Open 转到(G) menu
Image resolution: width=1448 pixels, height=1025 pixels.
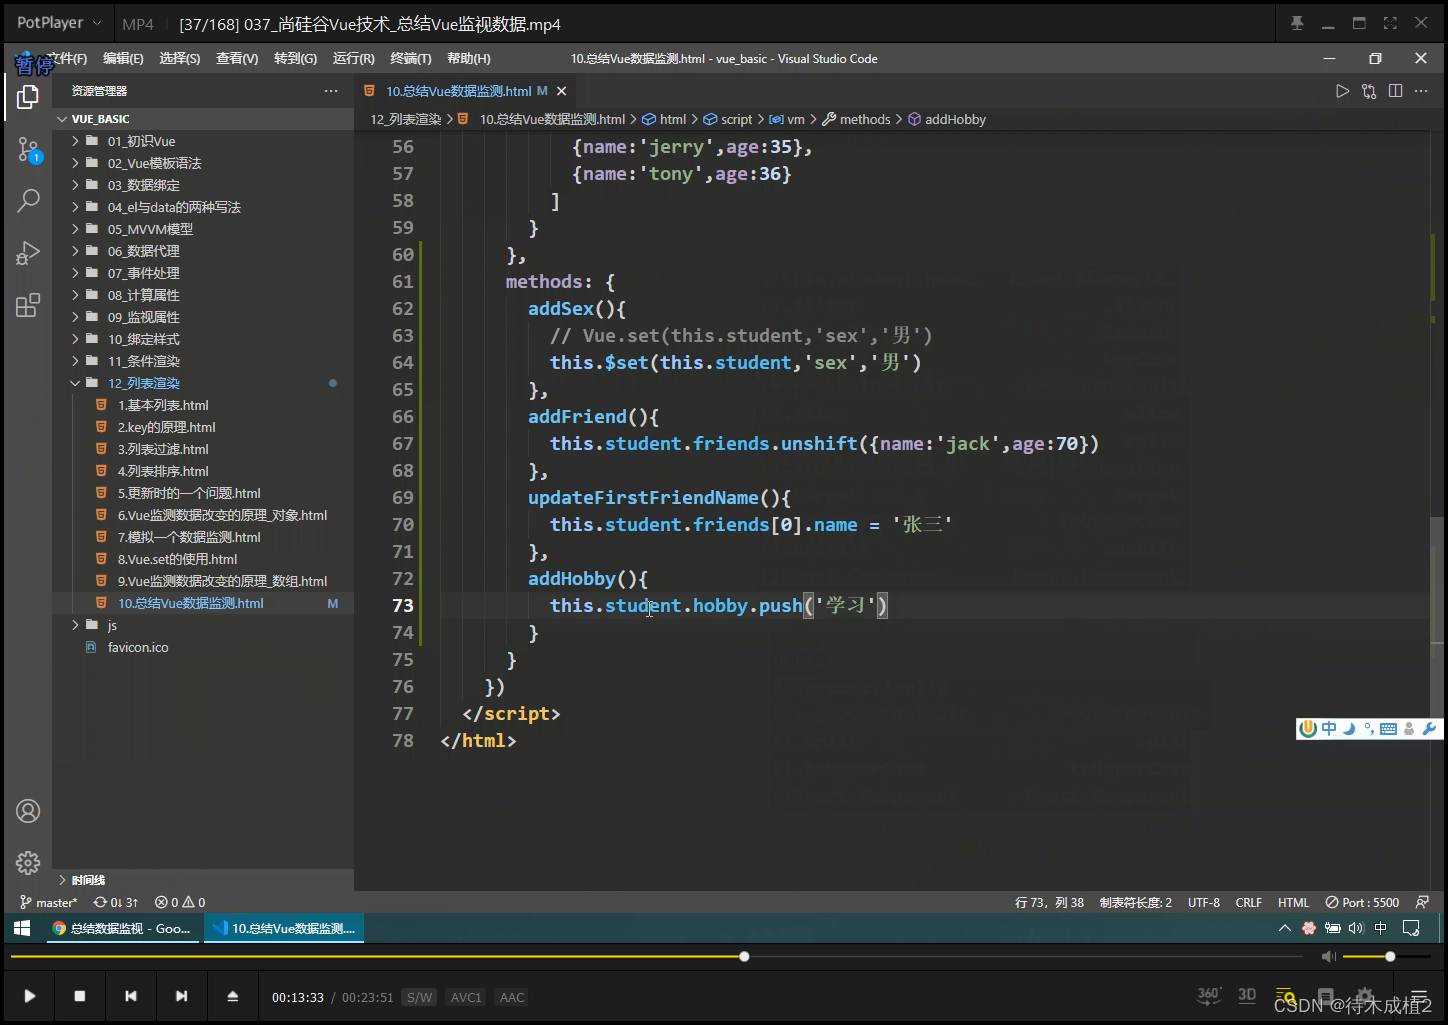tap(295, 59)
